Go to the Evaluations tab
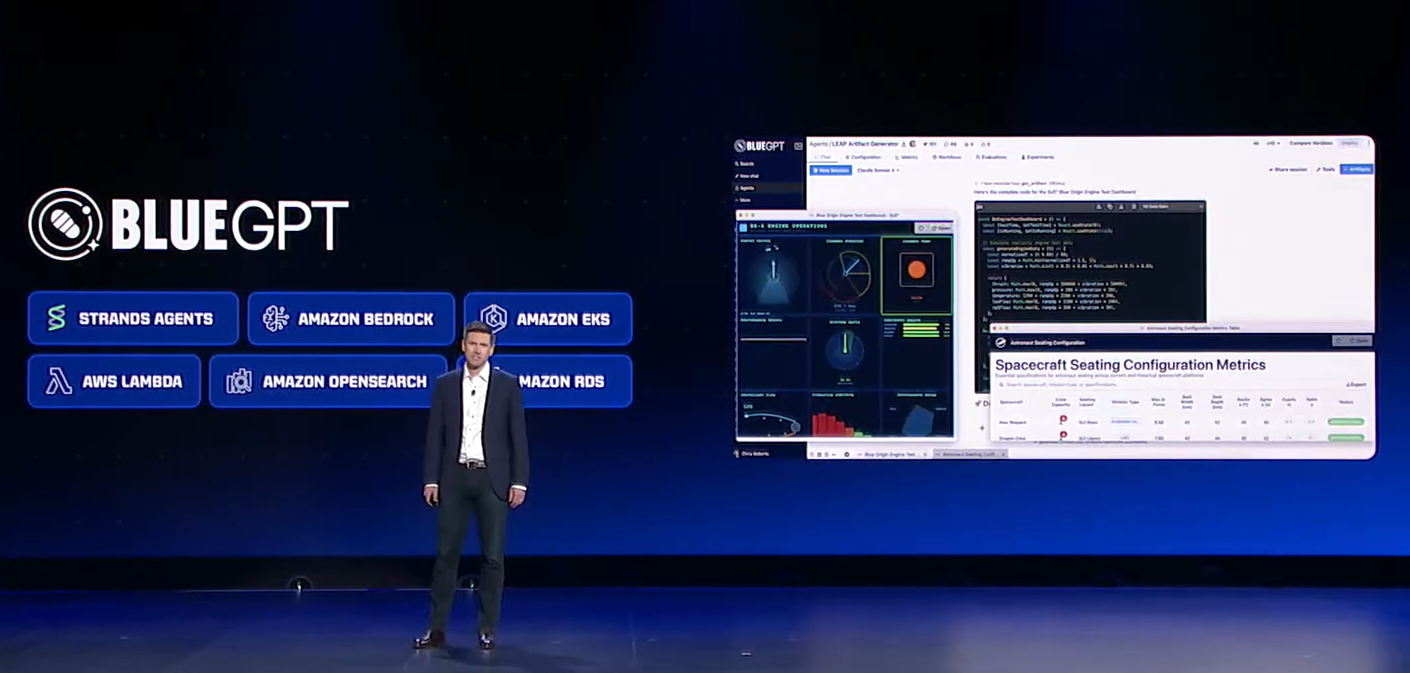 click(x=991, y=157)
